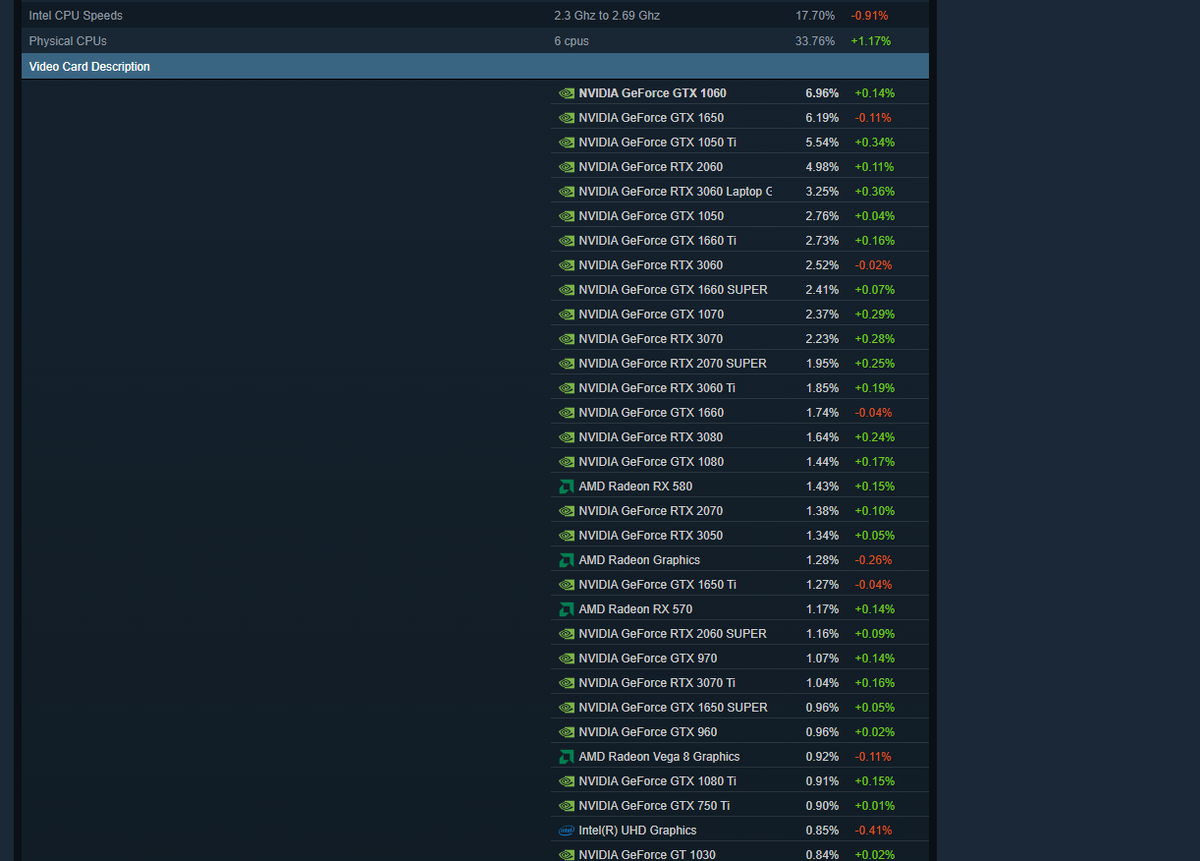Viewport: 1200px width, 861px height.
Task: Click the AMD logo beside AMD Radeon Graphics
Action: [x=566, y=560]
